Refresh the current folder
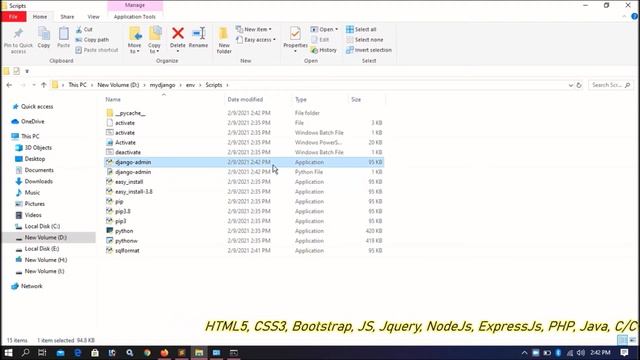640x360 pixels. pos(579,85)
